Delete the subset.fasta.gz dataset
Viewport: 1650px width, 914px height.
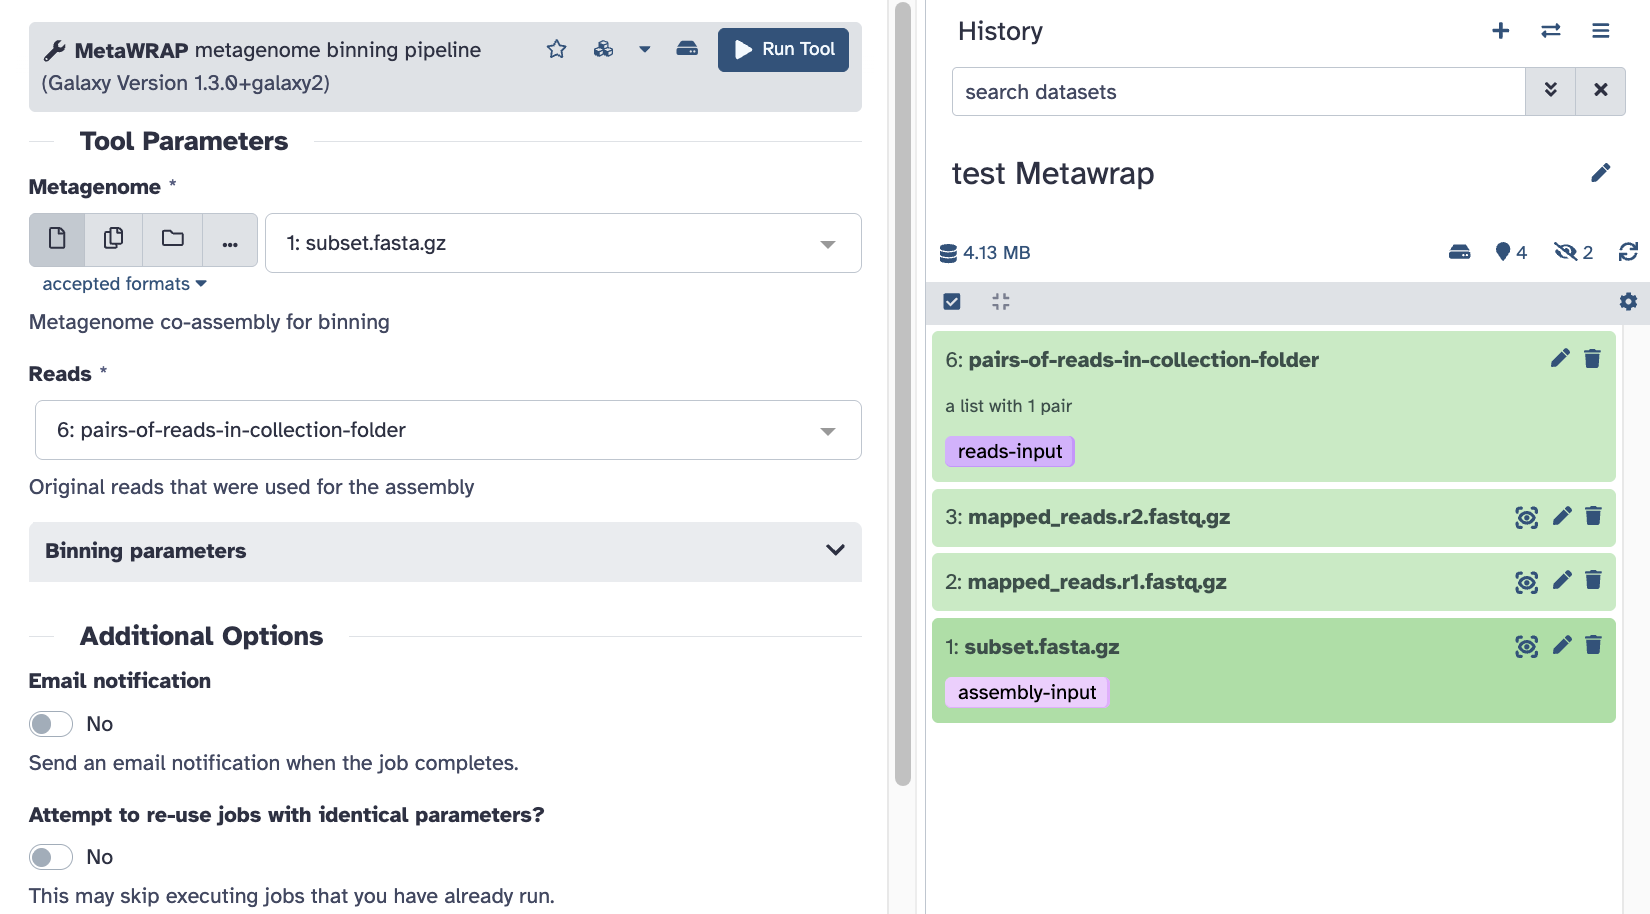coord(1593,645)
